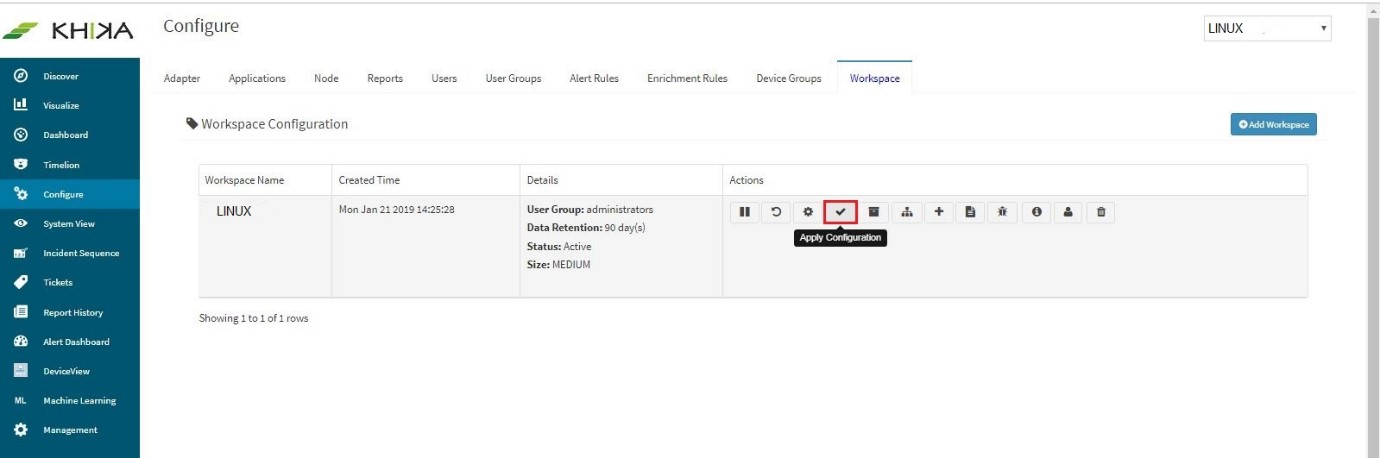Open Machine Learning in the sidebar

[x=70, y=401]
